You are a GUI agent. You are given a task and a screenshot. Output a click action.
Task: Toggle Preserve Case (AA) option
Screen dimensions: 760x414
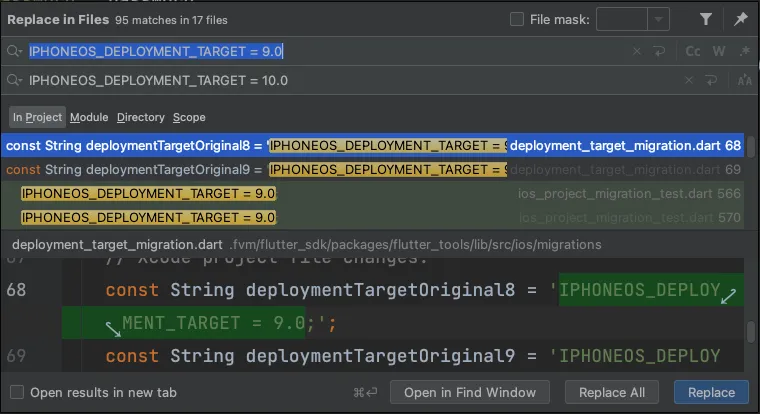tap(744, 80)
